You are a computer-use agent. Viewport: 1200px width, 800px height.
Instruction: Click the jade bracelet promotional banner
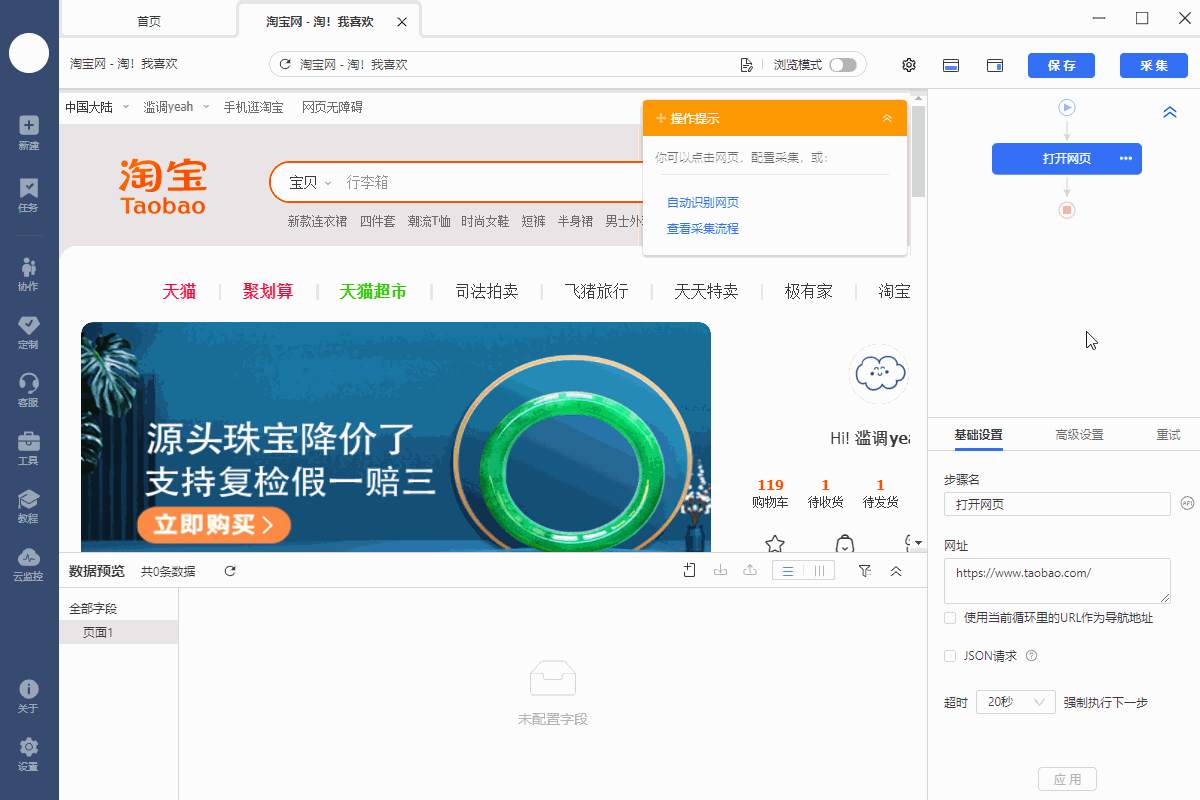tap(396, 436)
